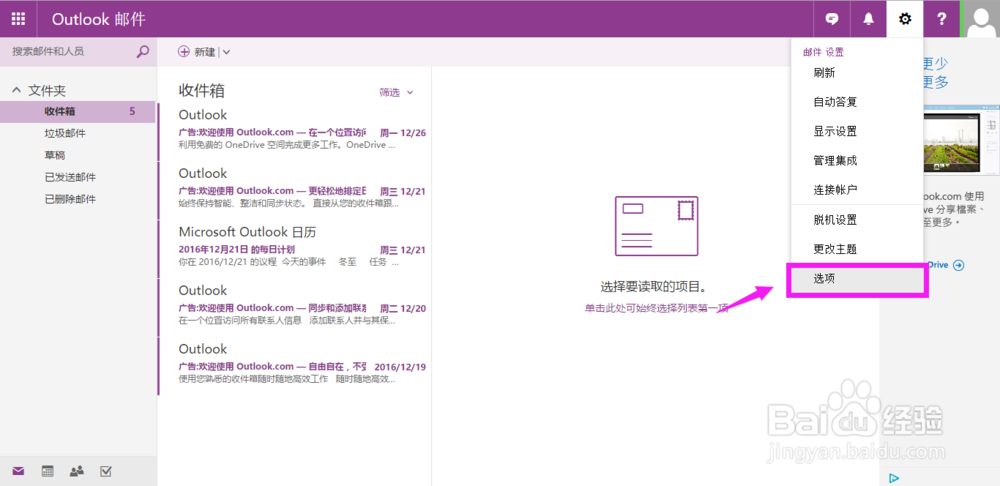Collapse the 文件夹 folder tree
Viewport: 1000px width, 486px height.
pyautogui.click(x=17, y=91)
